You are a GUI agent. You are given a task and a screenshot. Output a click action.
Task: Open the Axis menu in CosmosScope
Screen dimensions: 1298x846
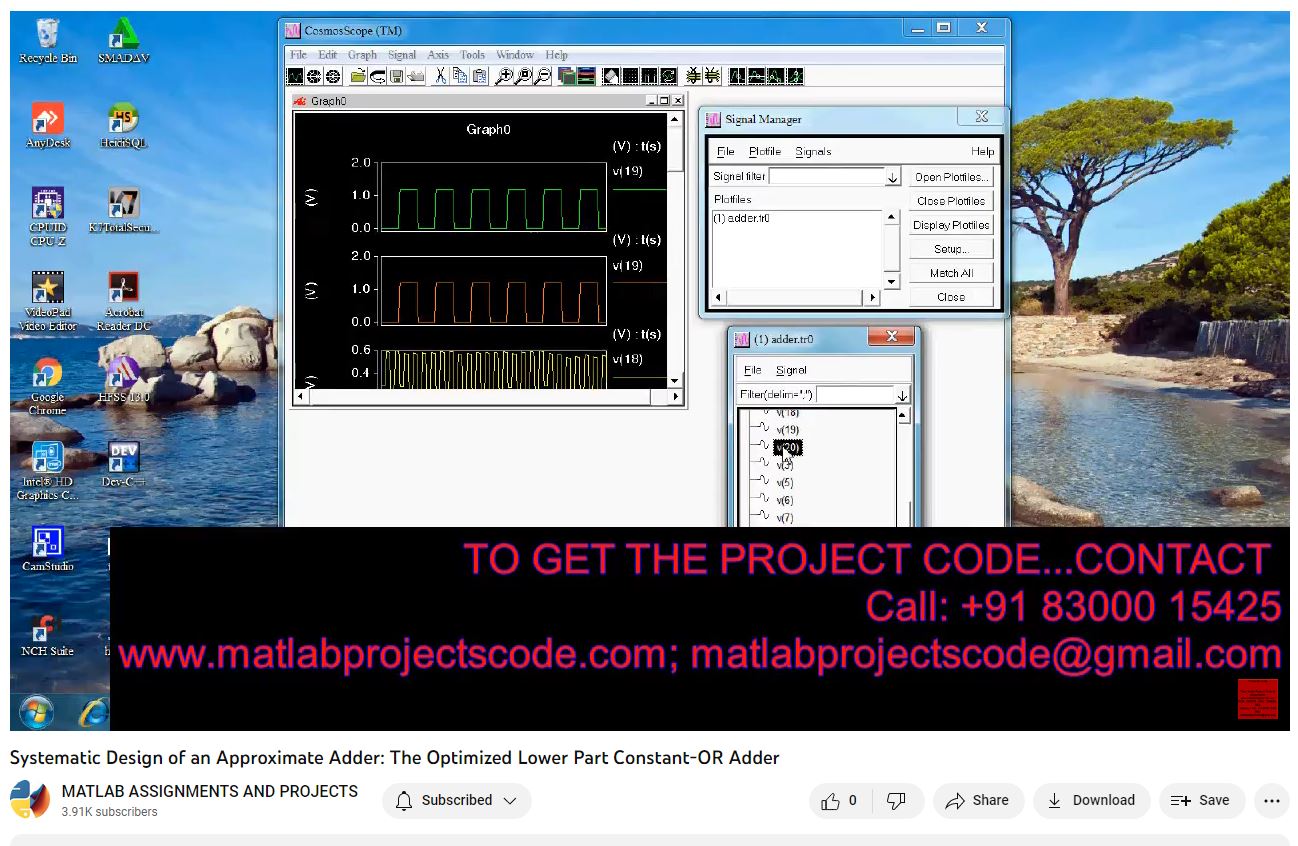coord(438,55)
